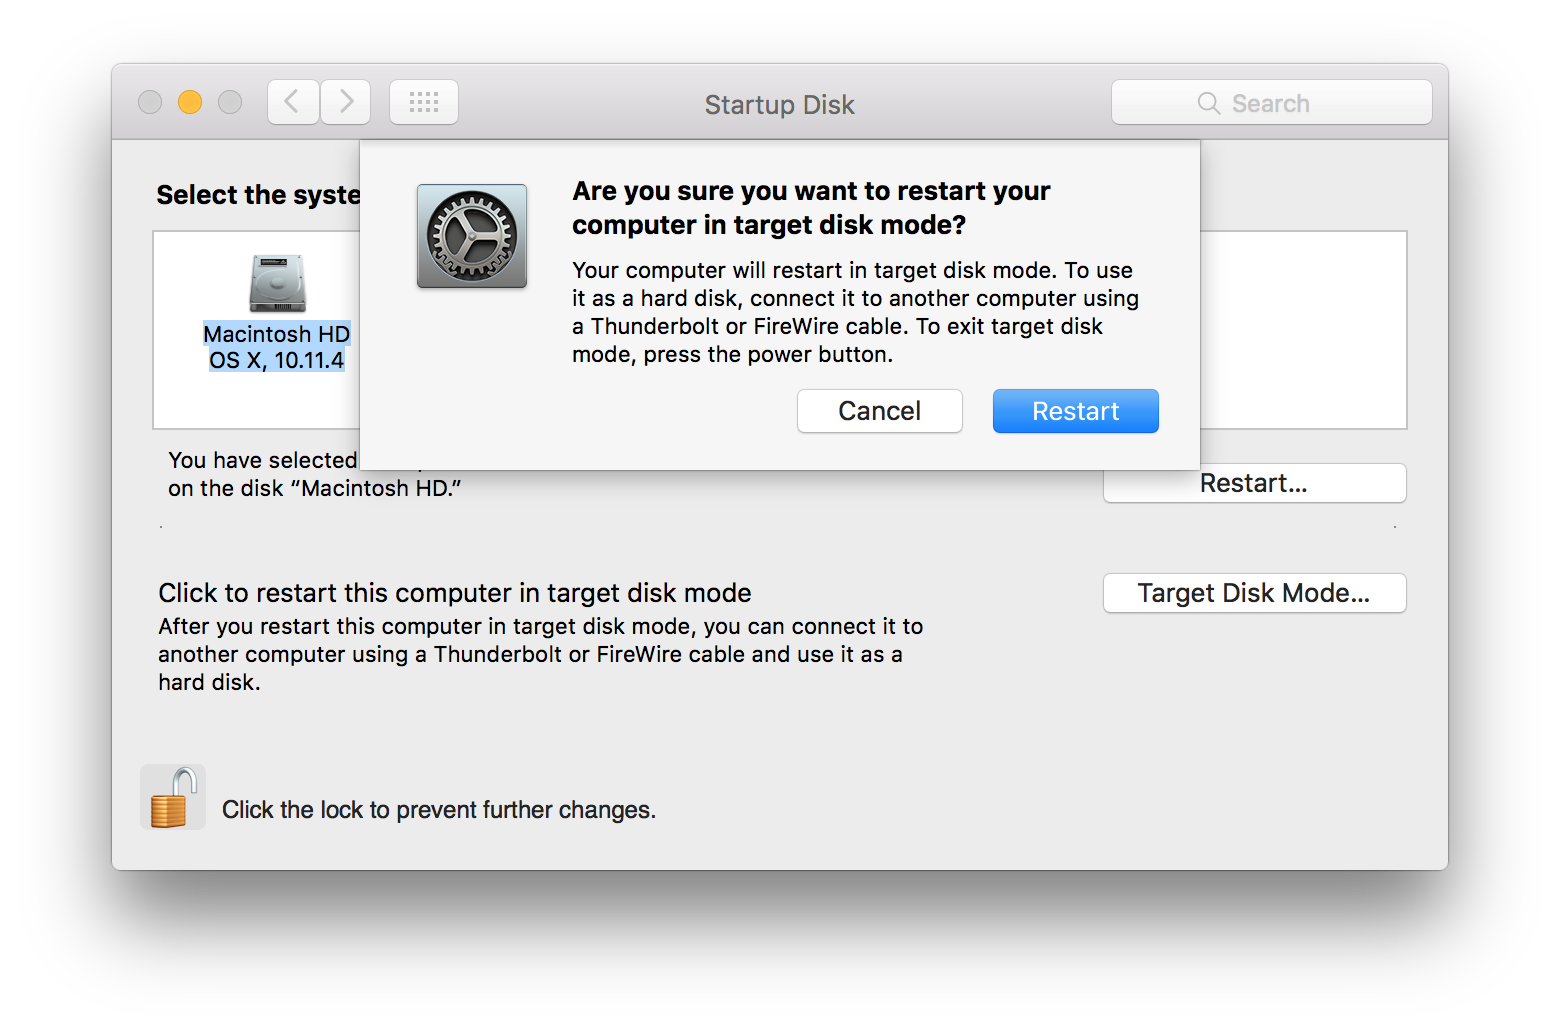The width and height of the screenshot is (1560, 1030).
Task: Click Restart to confirm target disk mode
Action: pos(1075,411)
